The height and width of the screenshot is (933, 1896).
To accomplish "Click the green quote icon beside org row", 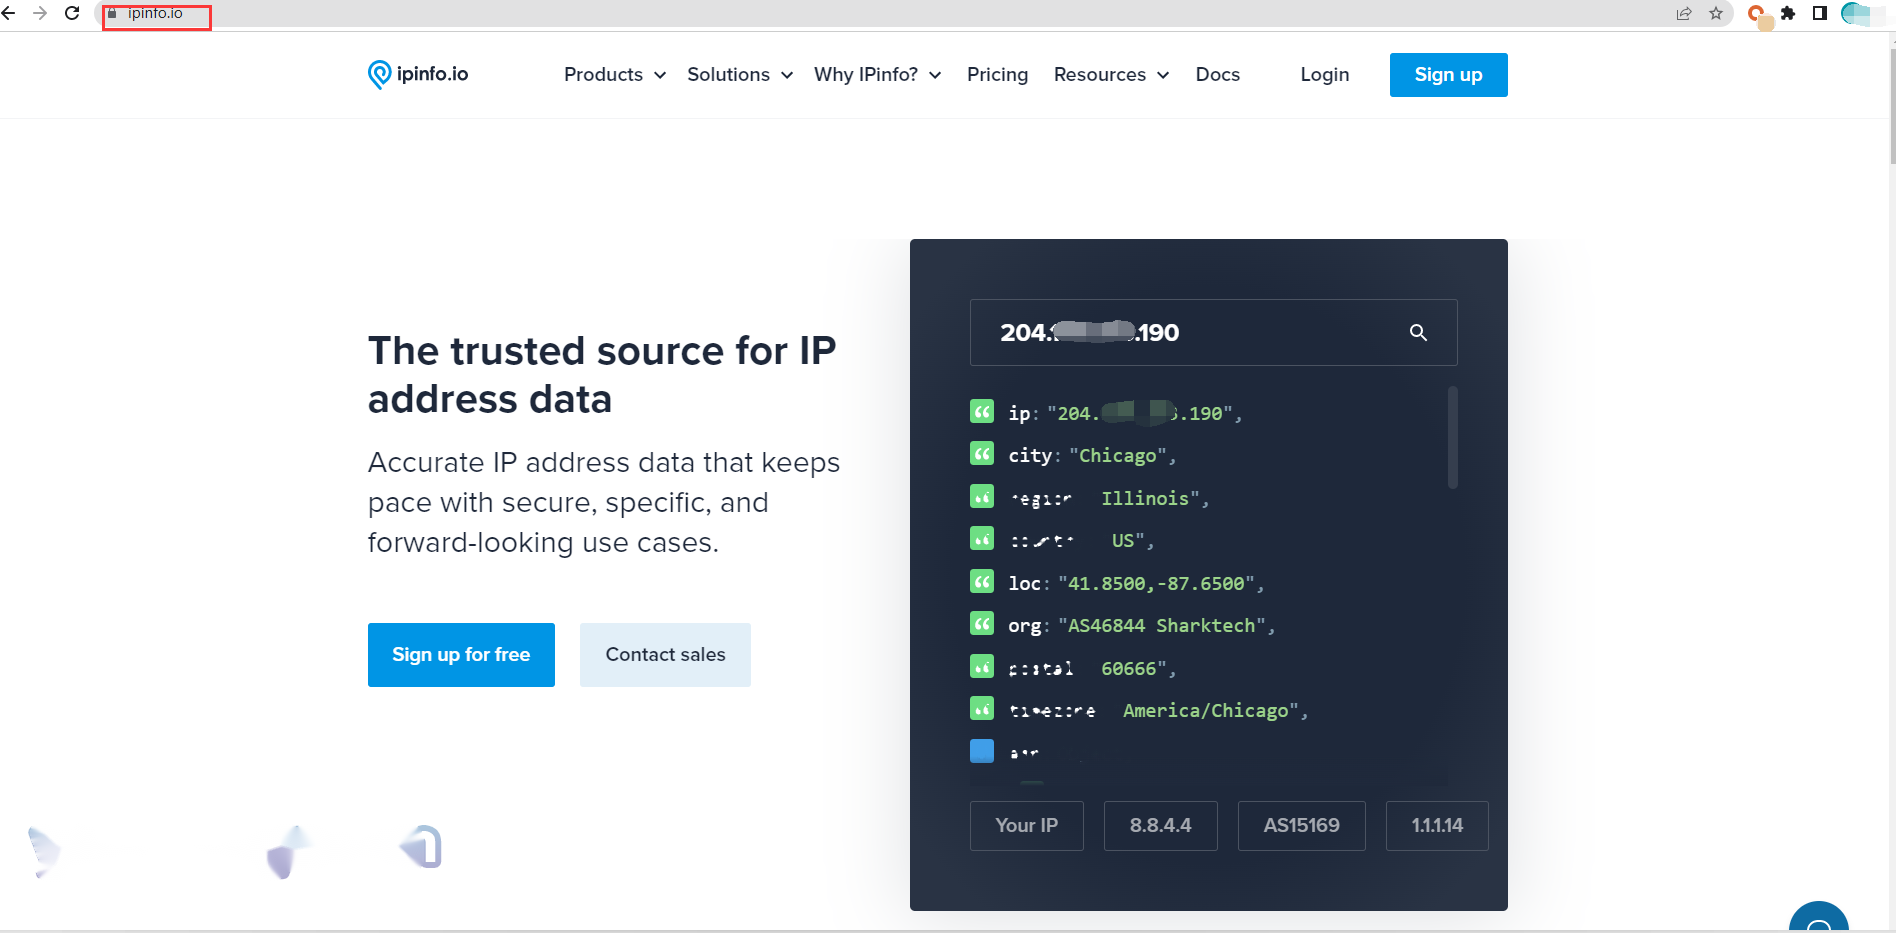I will 982,624.
